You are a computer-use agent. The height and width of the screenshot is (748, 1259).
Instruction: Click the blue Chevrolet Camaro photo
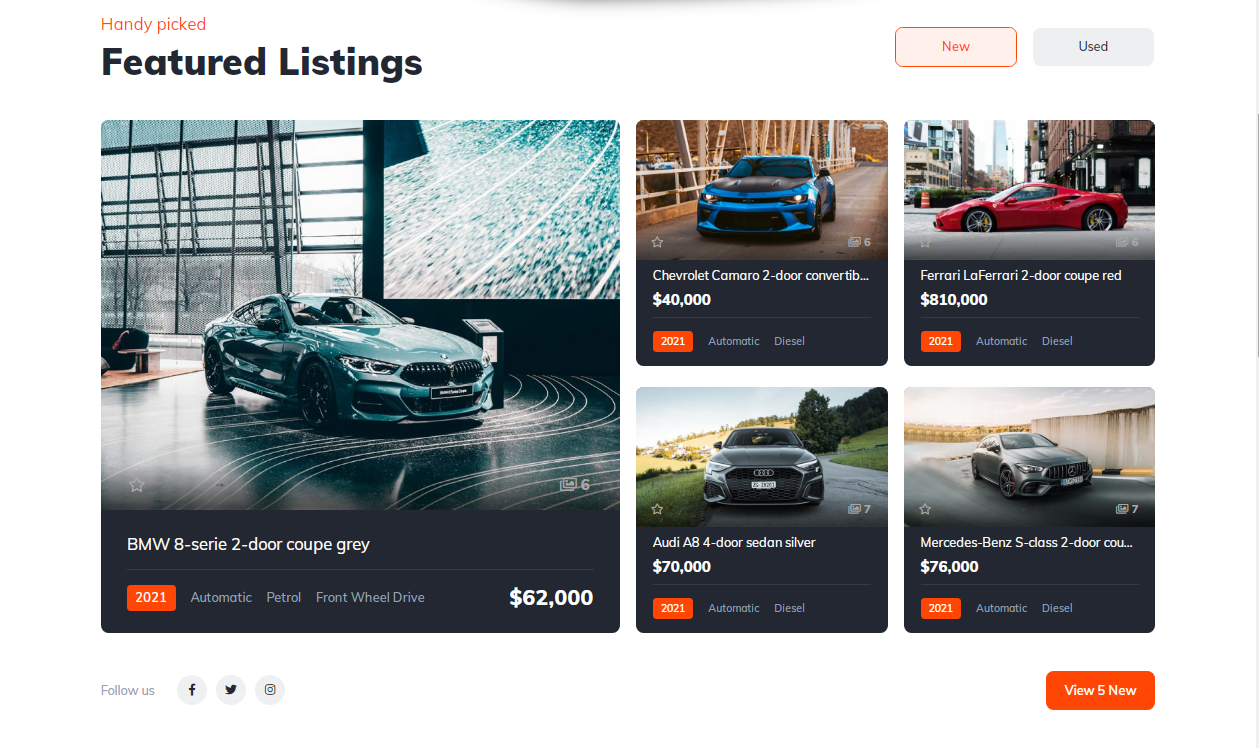[x=762, y=190]
